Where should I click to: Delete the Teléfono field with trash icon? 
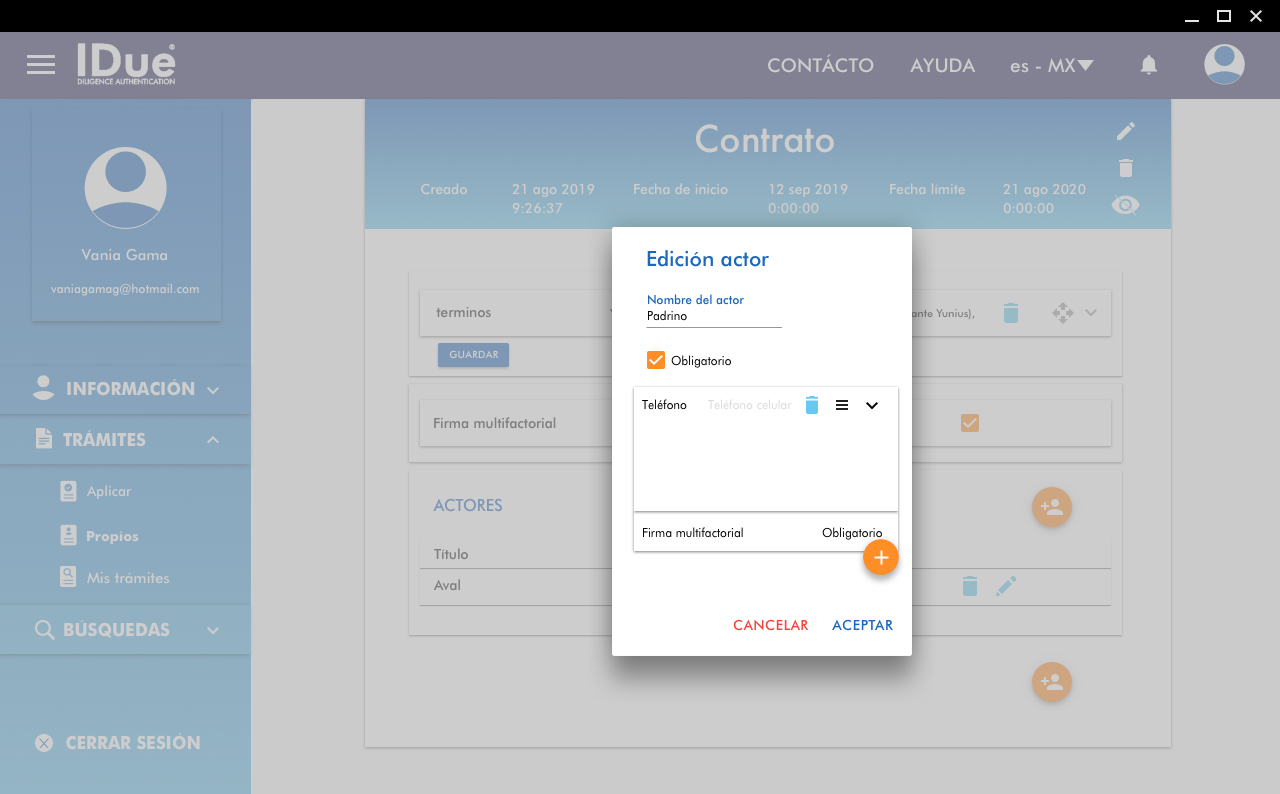click(812, 405)
